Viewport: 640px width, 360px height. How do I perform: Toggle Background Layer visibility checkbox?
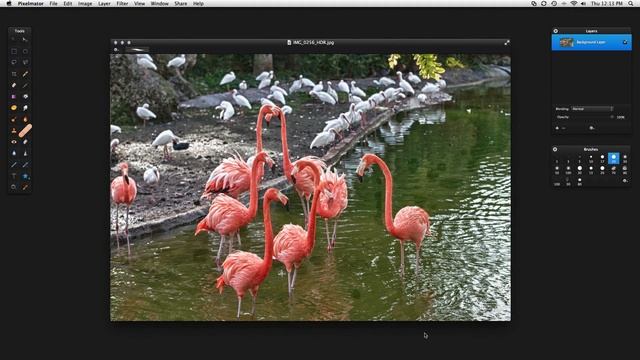(625, 42)
